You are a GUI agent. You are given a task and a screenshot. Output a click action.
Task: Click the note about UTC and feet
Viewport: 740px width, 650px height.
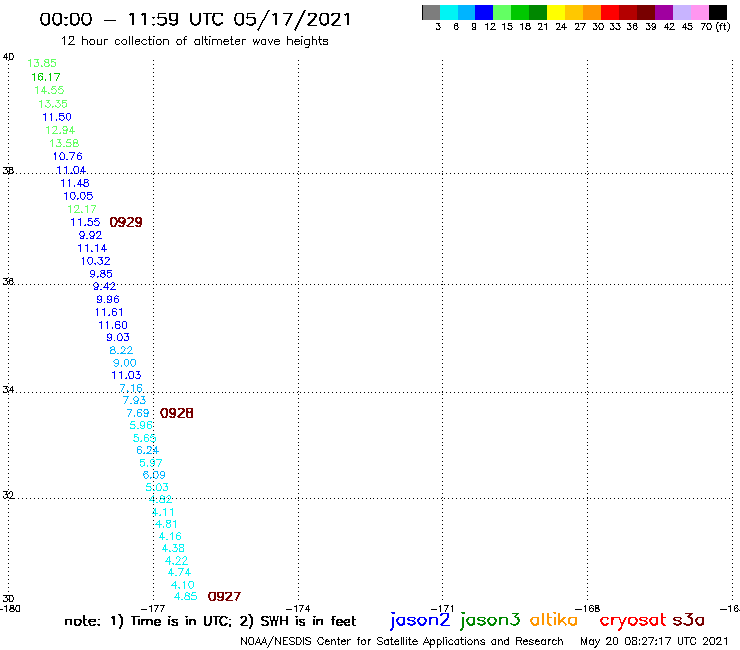210,621
